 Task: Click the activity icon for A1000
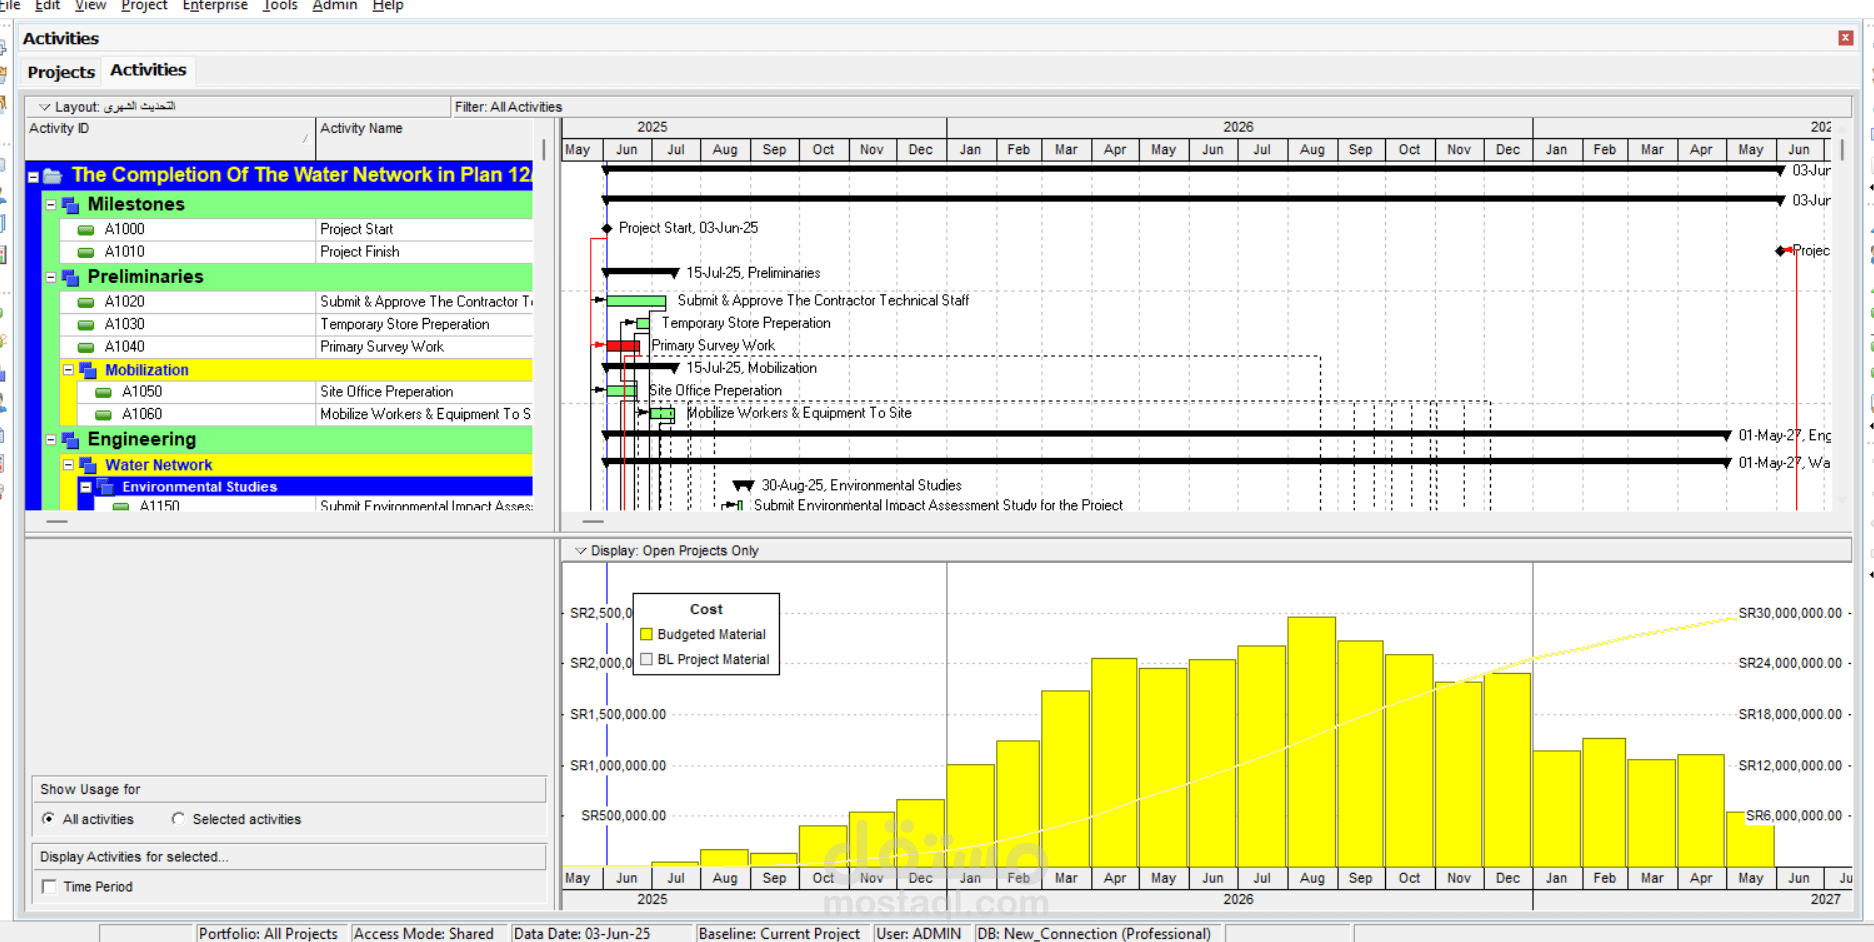pyautogui.click(x=86, y=229)
